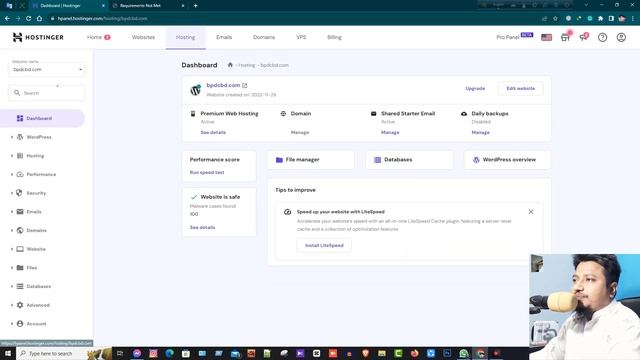Switch to the Emails top tab

(224, 37)
